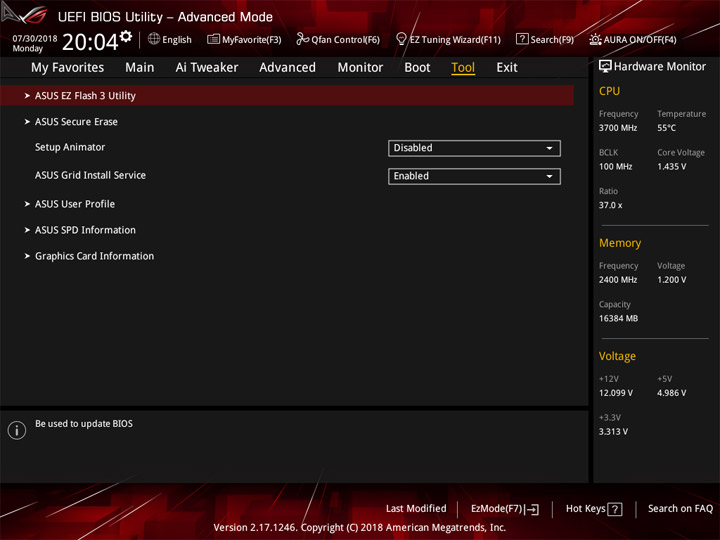The width and height of the screenshot is (720, 540).
Task: Open ASUS EZ Flash 3 Utility
Action: point(287,96)
